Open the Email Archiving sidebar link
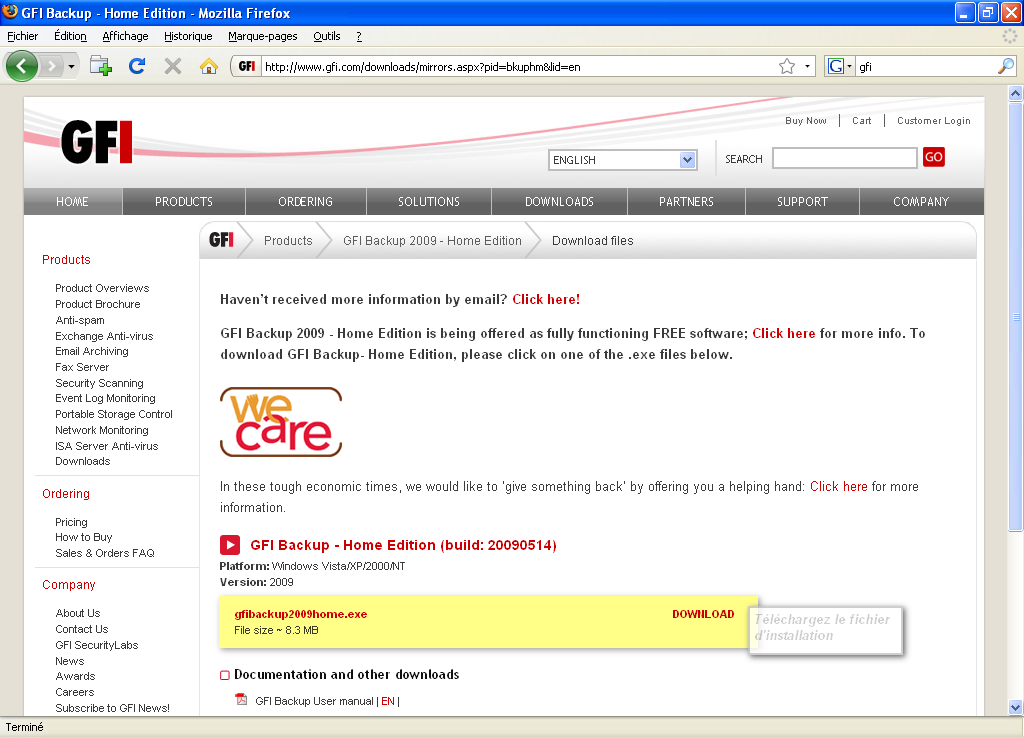The width and height of the screenshot is (1024, 738). (91, 351)
